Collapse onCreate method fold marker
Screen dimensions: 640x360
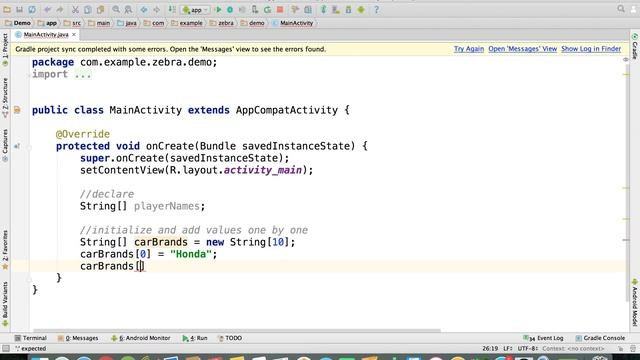click(29, 148)
